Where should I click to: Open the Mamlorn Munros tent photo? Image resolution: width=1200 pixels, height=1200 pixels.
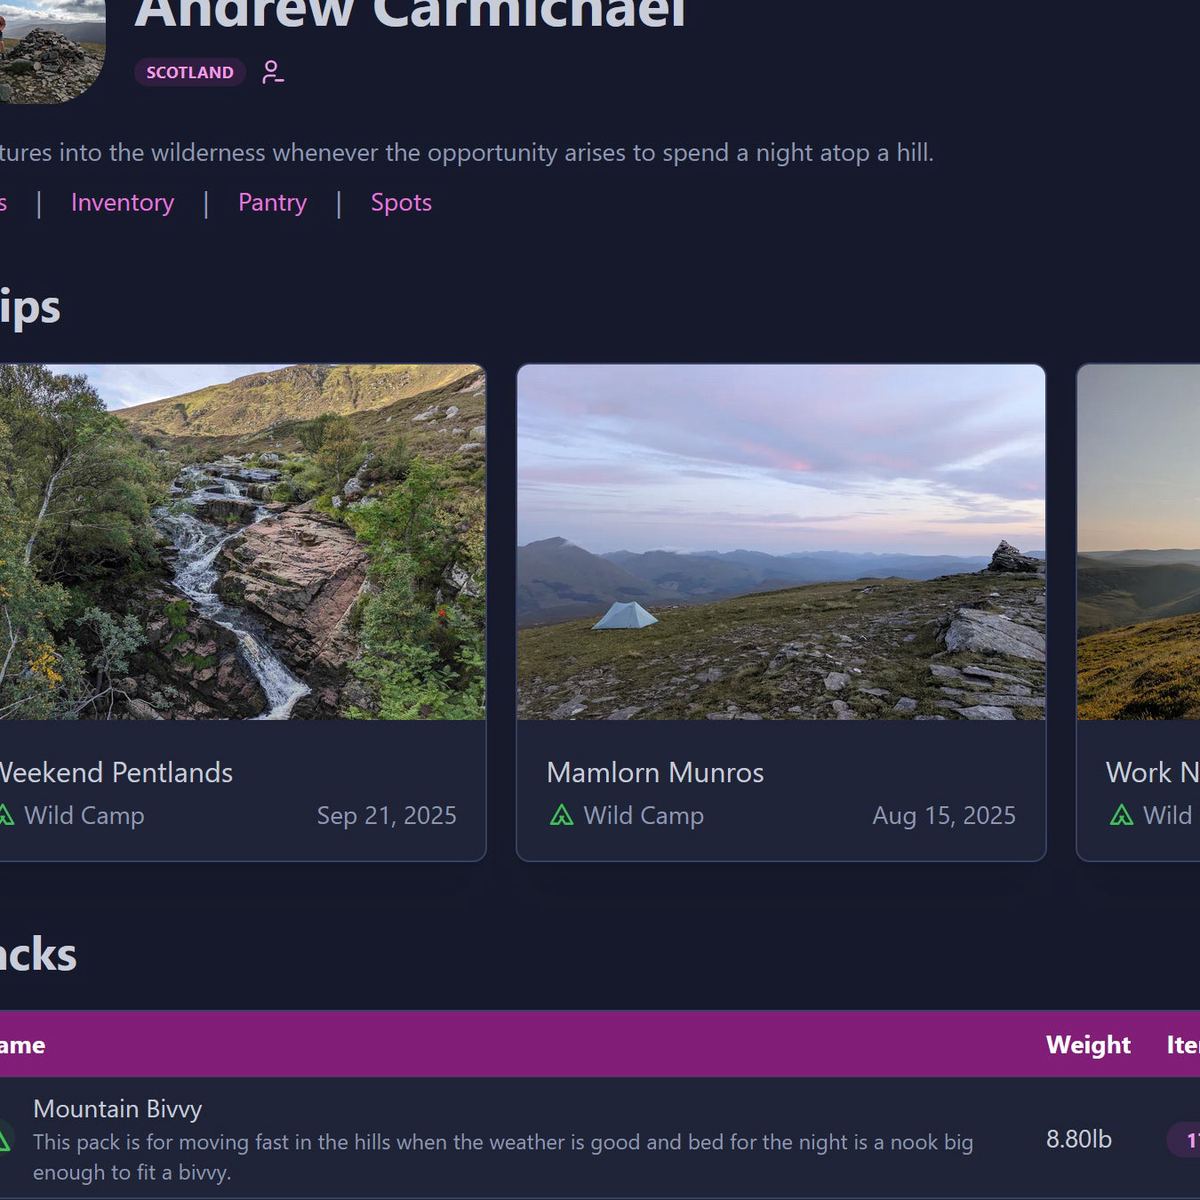(x=780, y=541)
